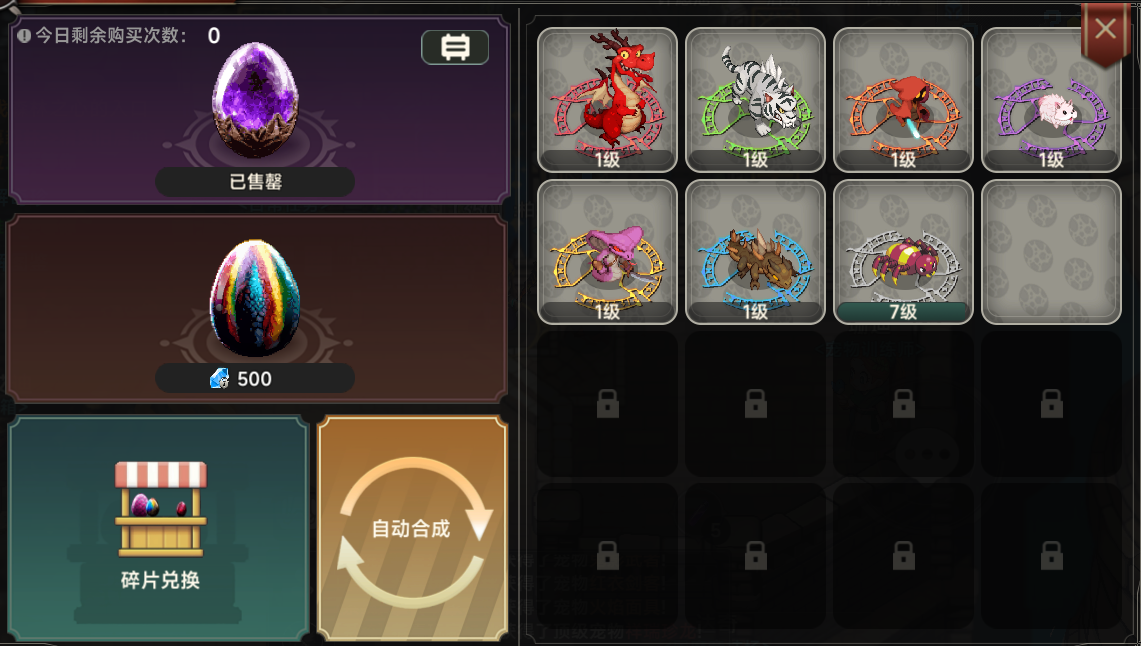The image size is (1141, 646).
Task: Click the 已售罄 sold out label
Action: pyautogui.click(x=255, y=181)
